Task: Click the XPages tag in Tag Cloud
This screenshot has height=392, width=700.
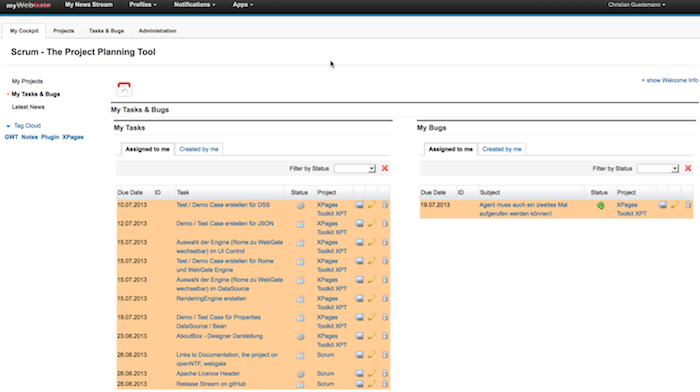Action: pos(73,137)
